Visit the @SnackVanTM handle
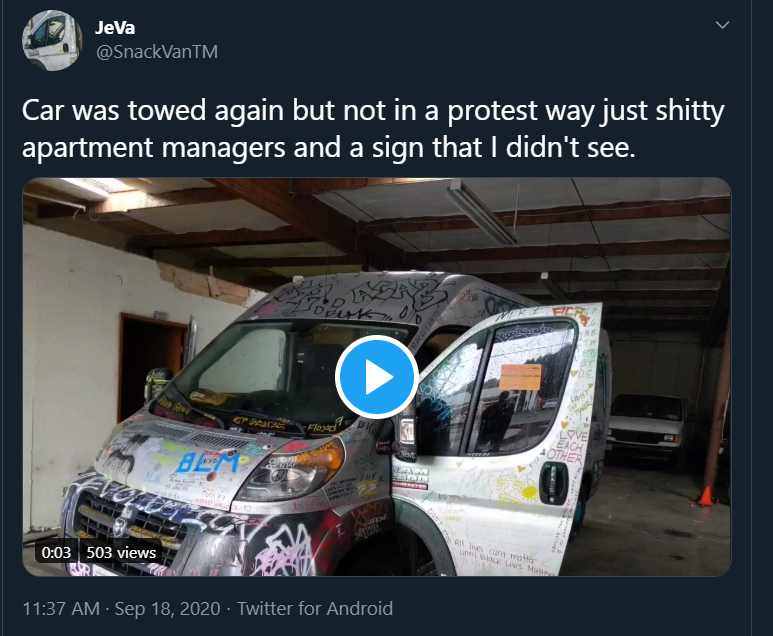Viewport: 773px width, 636px height. (157, 52)
